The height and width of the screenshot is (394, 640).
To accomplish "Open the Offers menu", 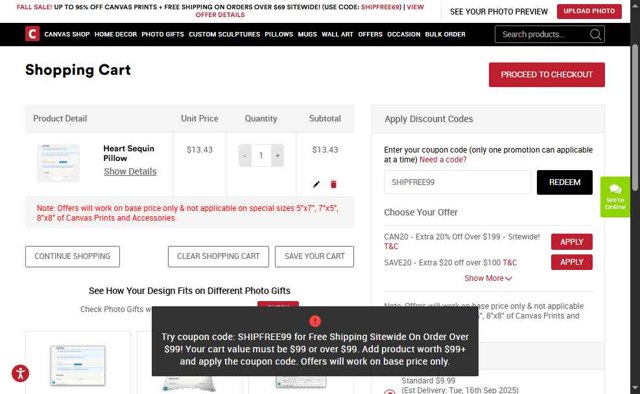I will (370, 34).
